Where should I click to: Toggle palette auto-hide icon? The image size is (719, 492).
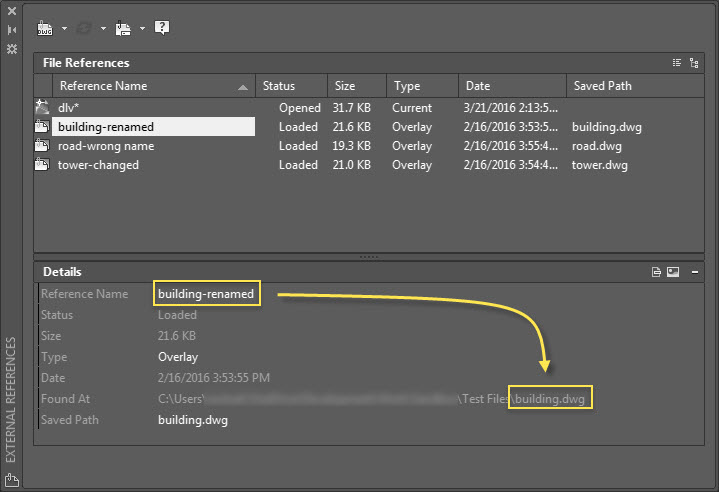12,29
